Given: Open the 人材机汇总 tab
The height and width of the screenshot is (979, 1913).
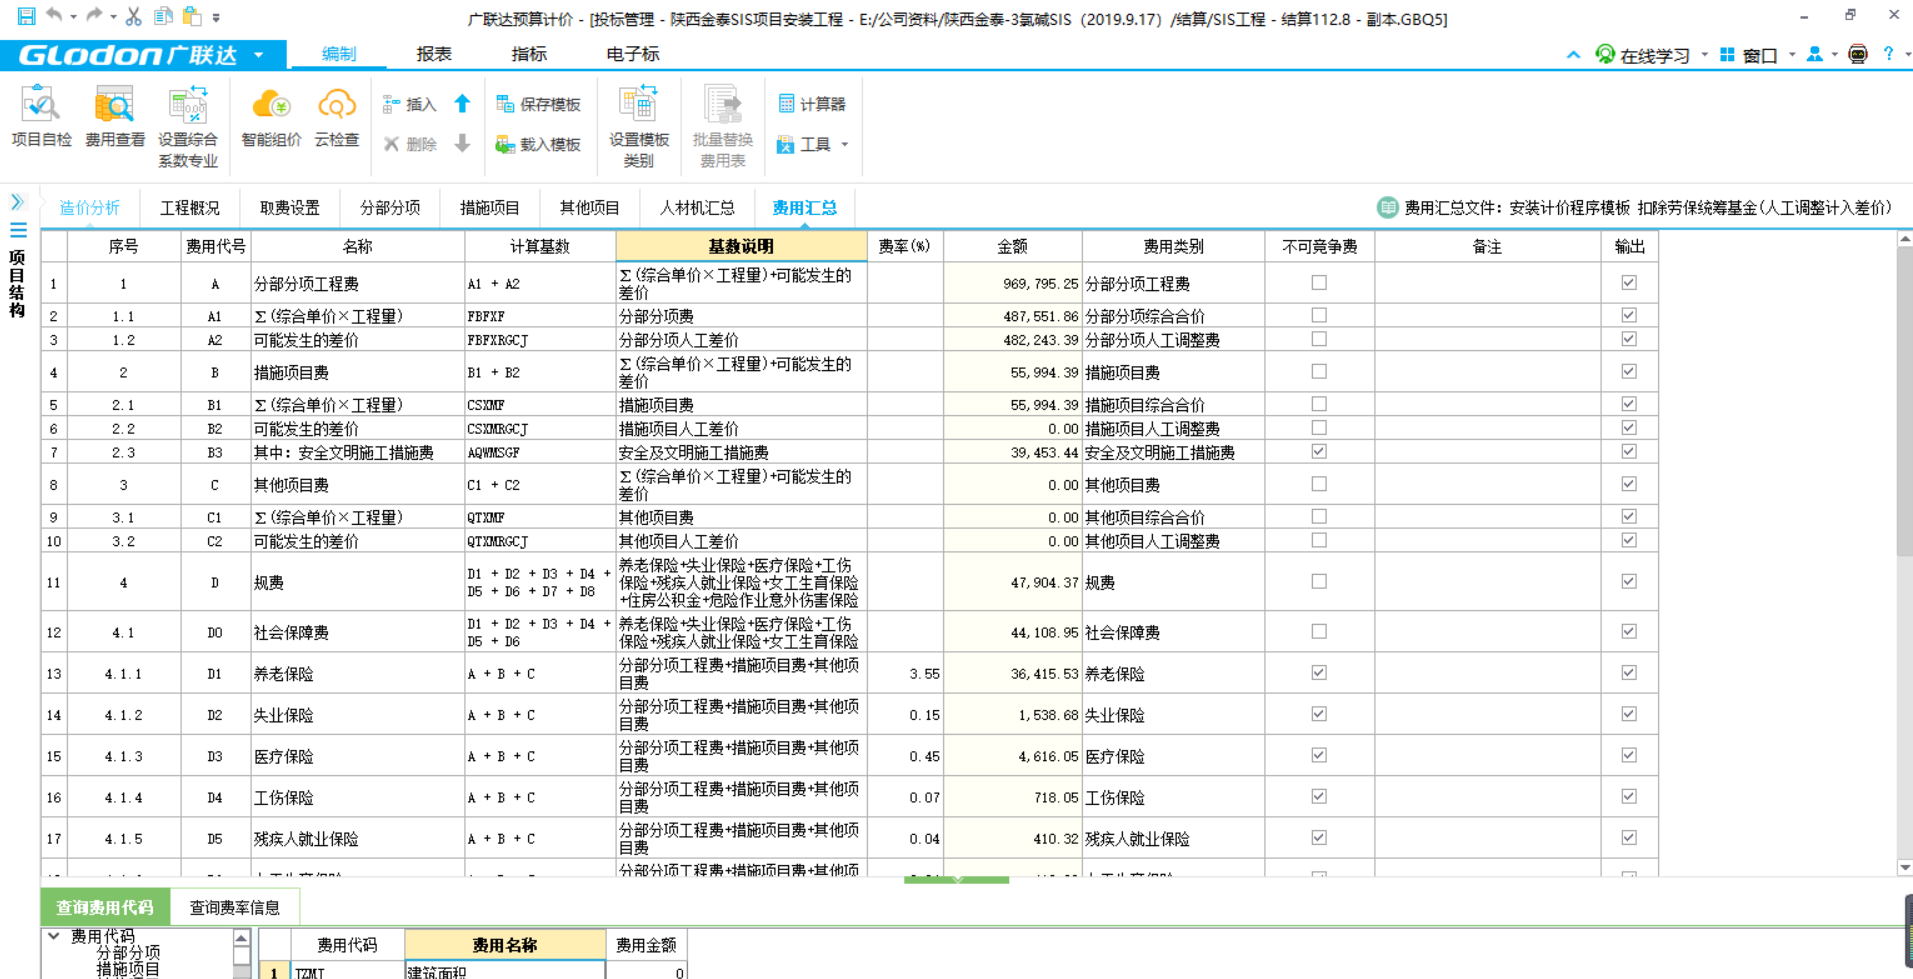Looking at the screenshot, I should 697,208.
